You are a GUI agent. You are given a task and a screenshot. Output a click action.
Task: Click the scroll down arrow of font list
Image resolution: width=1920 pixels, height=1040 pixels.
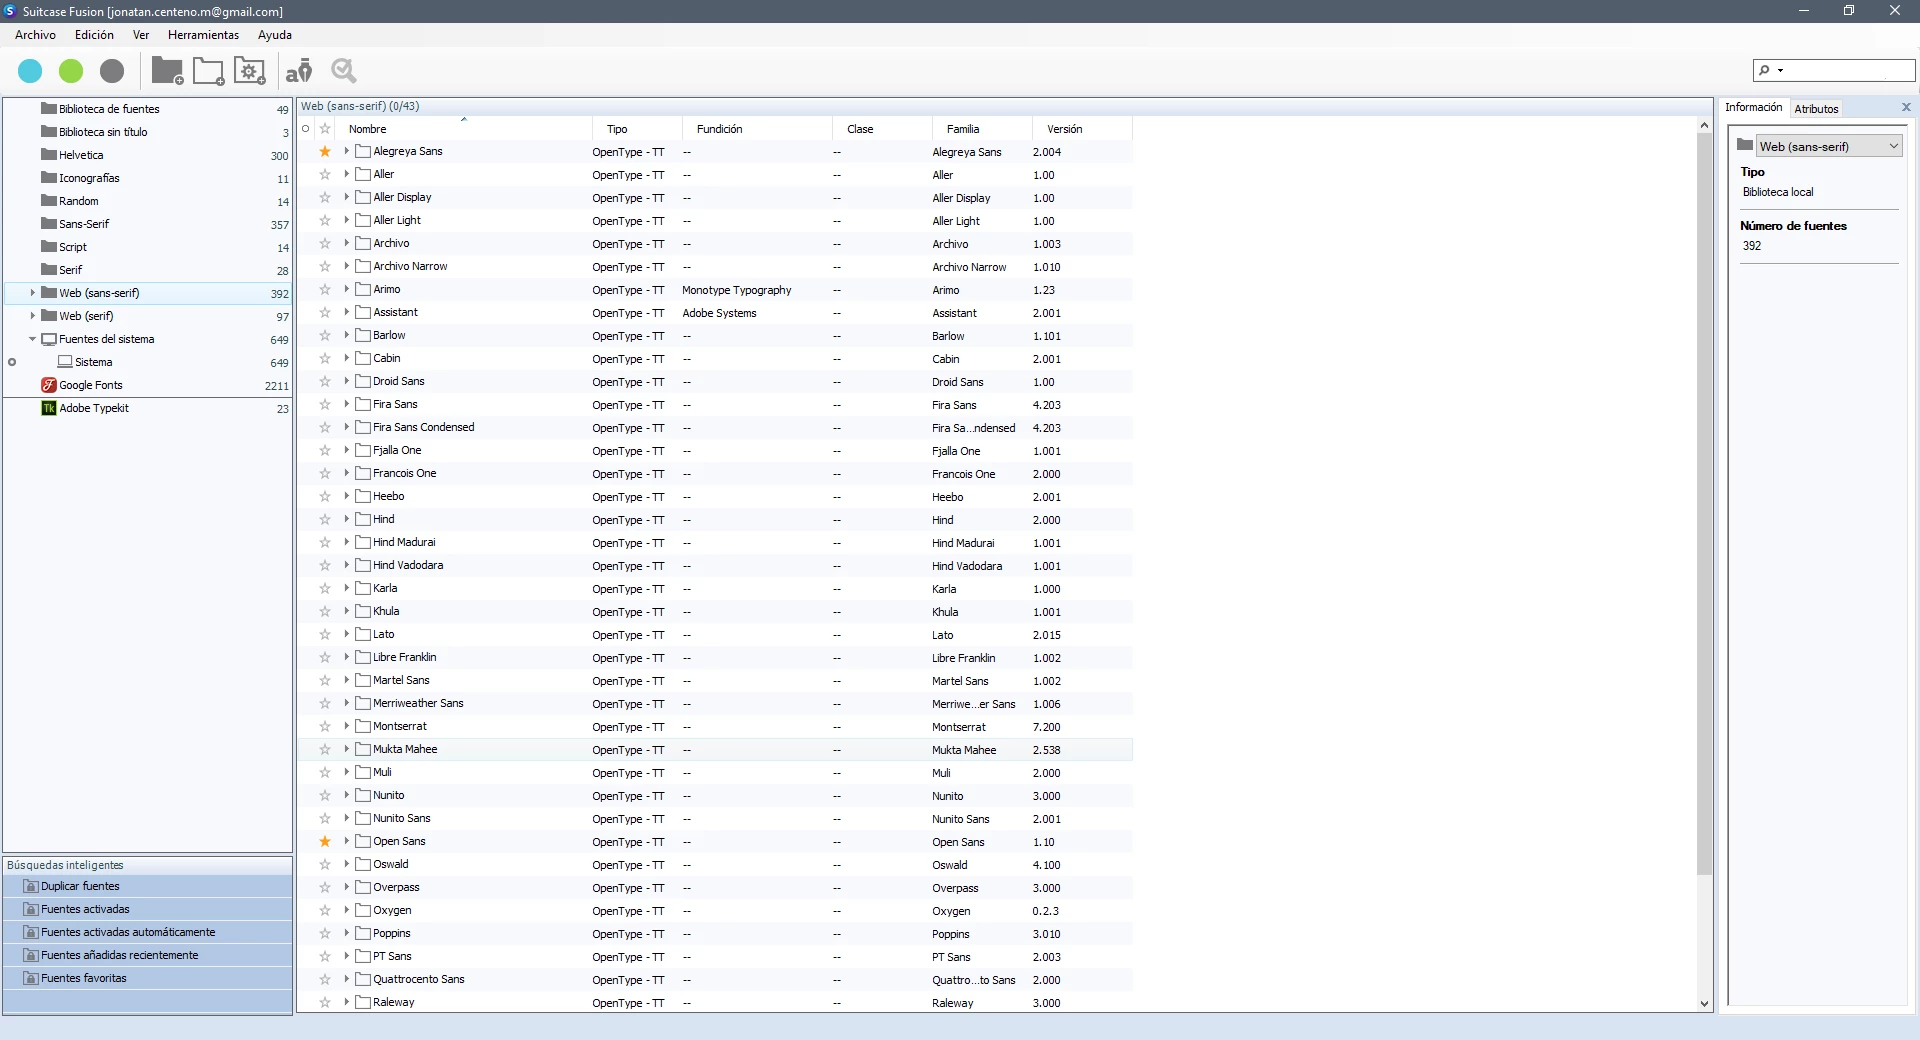point(1704,1004)
